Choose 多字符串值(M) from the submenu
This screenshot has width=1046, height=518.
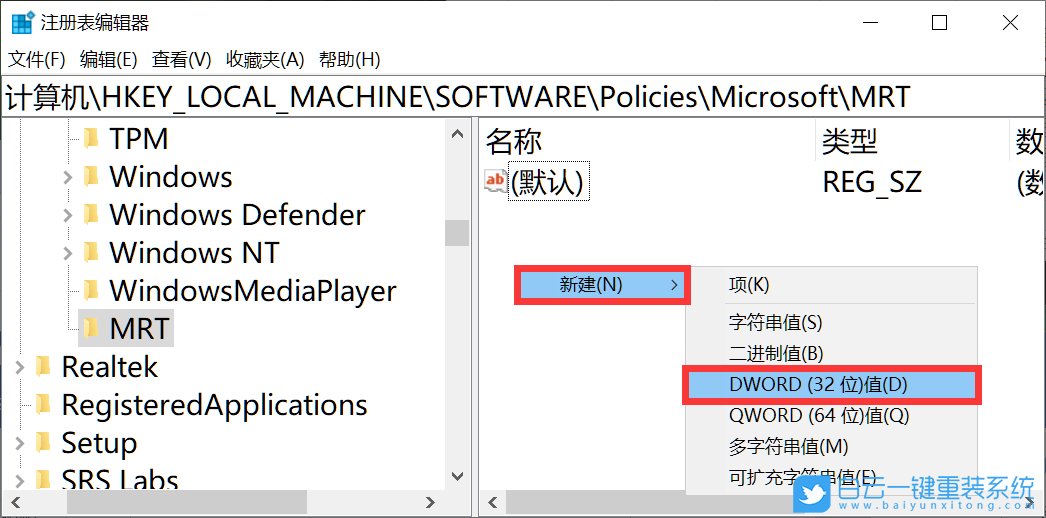coord(789,446)
